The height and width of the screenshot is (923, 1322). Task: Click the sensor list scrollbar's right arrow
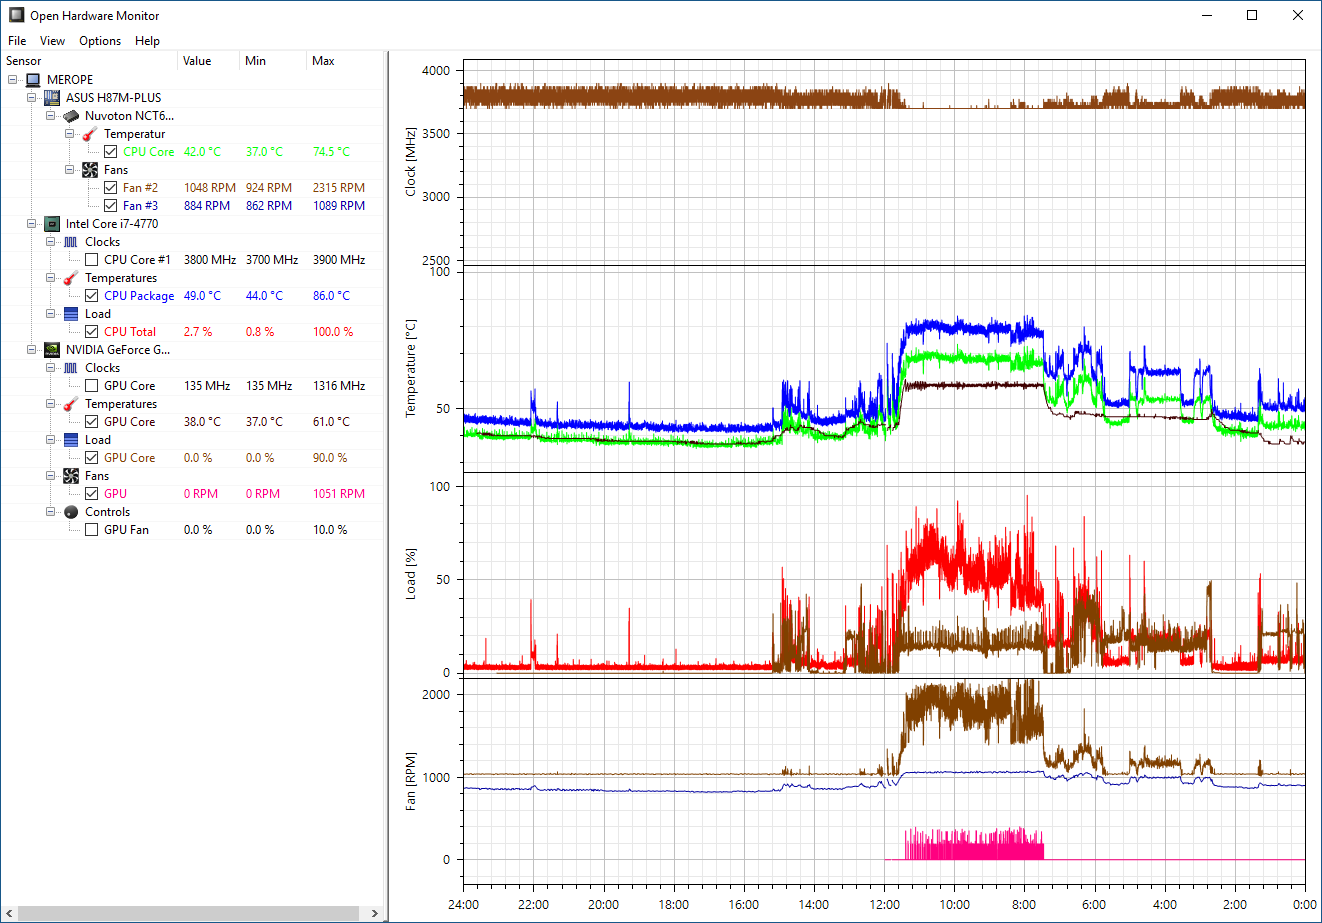(x=375, y=913)
